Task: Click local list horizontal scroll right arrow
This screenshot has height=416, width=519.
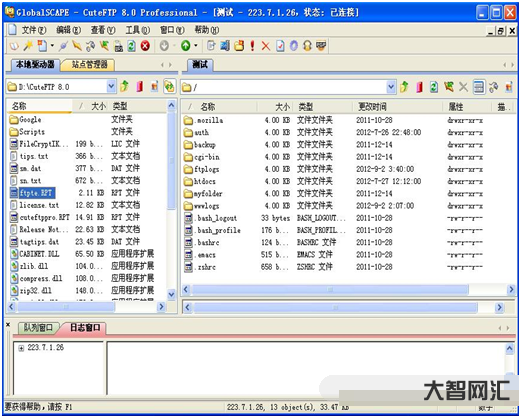Action: tap(162, 306)
